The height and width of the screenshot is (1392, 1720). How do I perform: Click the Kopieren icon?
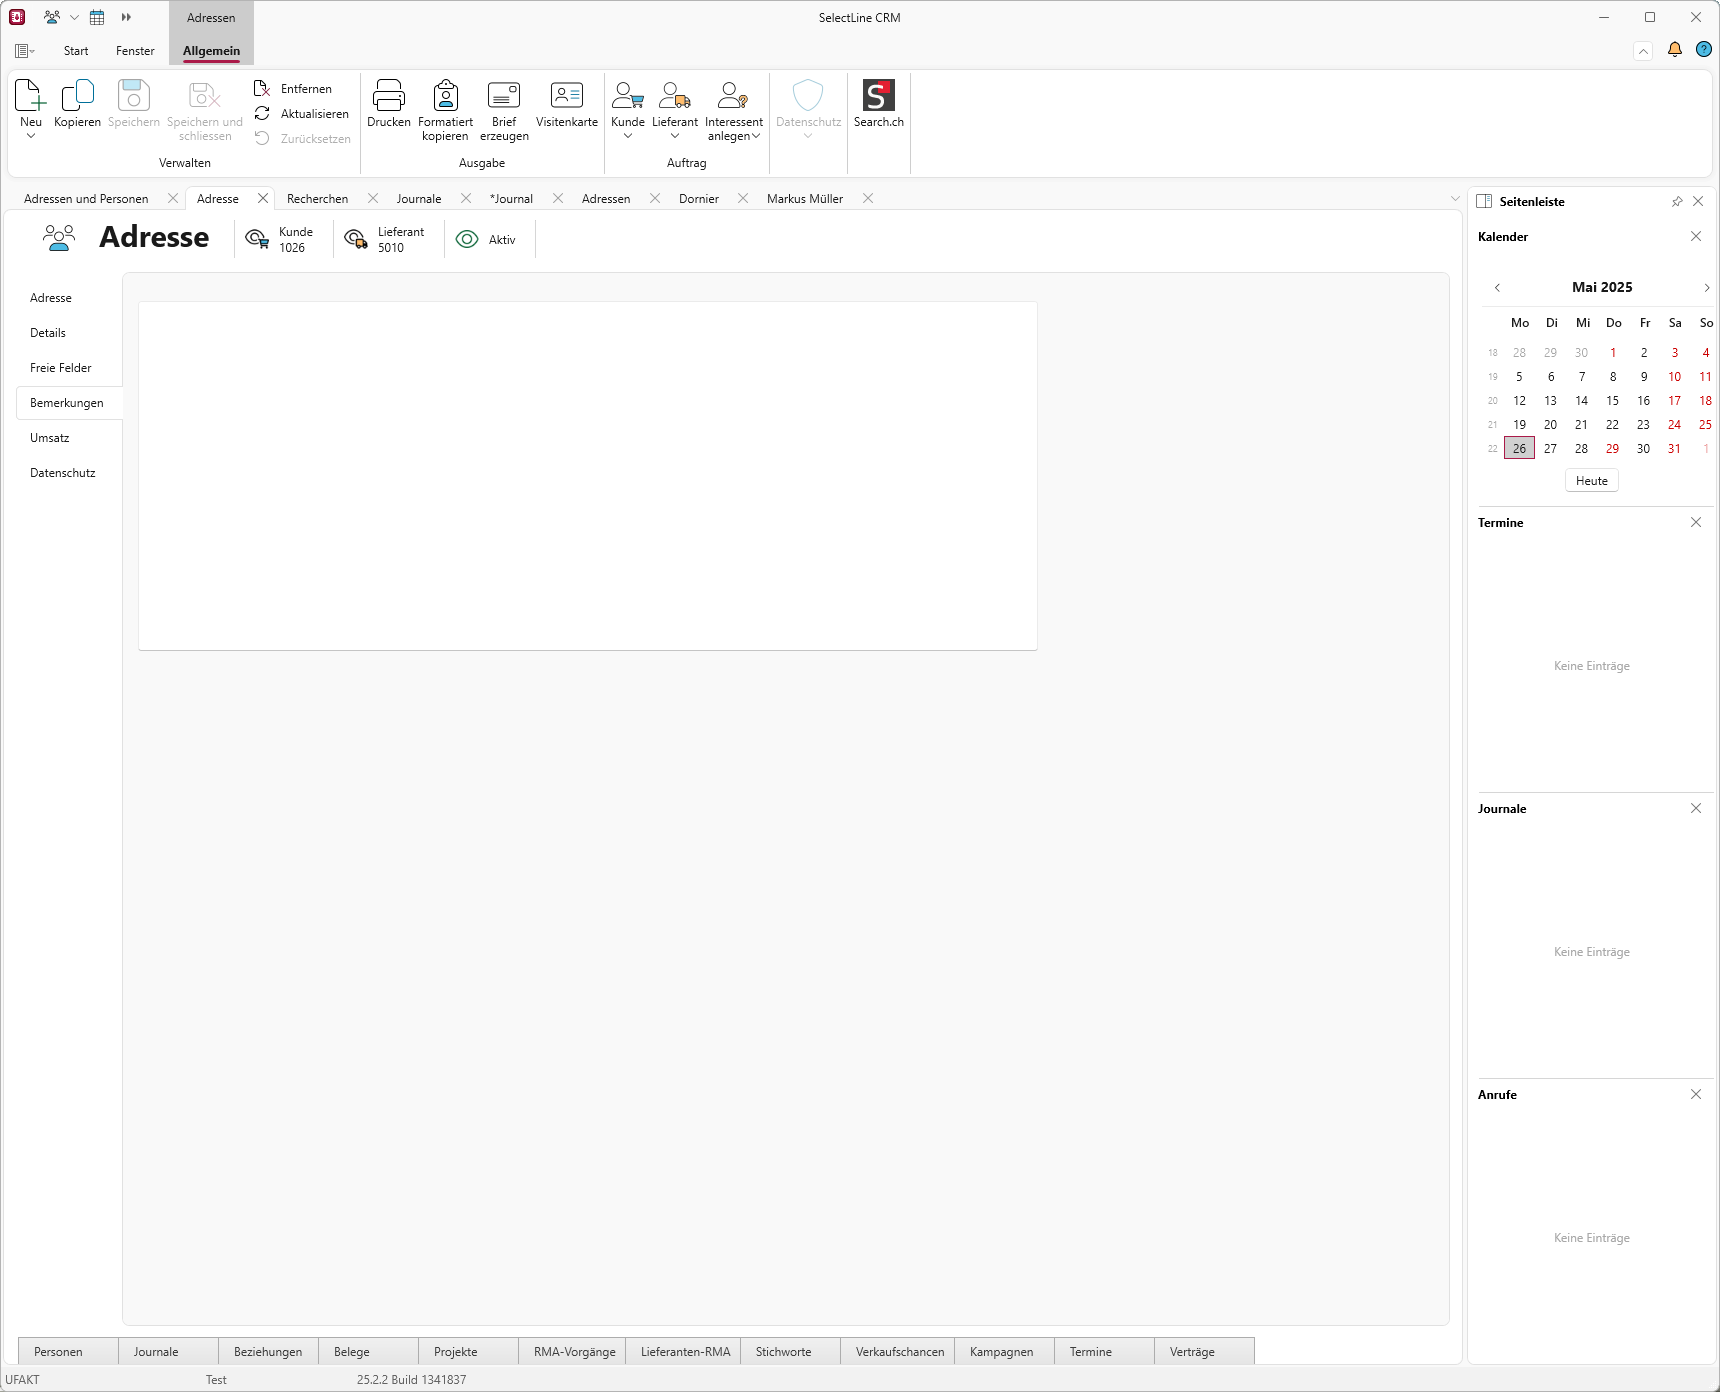[78, 96]
